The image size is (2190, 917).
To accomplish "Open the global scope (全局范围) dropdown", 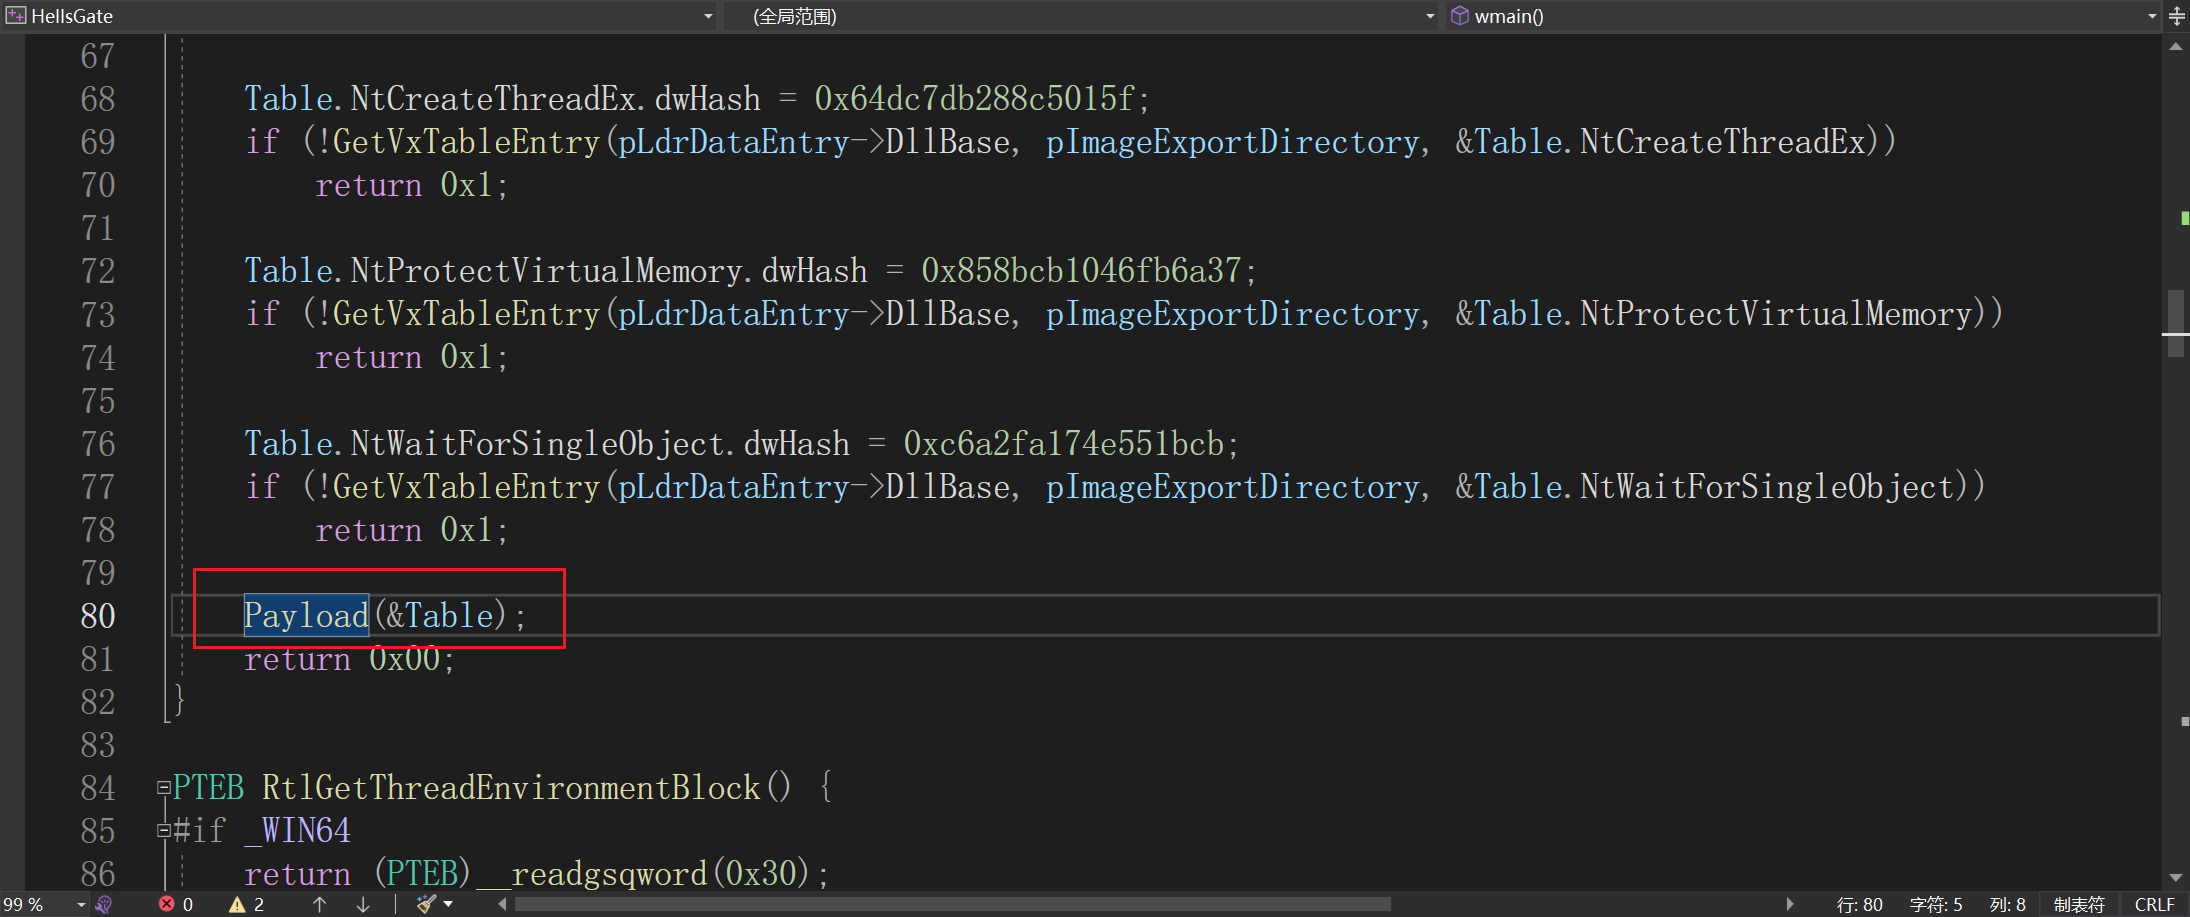I will point(1429,16).
